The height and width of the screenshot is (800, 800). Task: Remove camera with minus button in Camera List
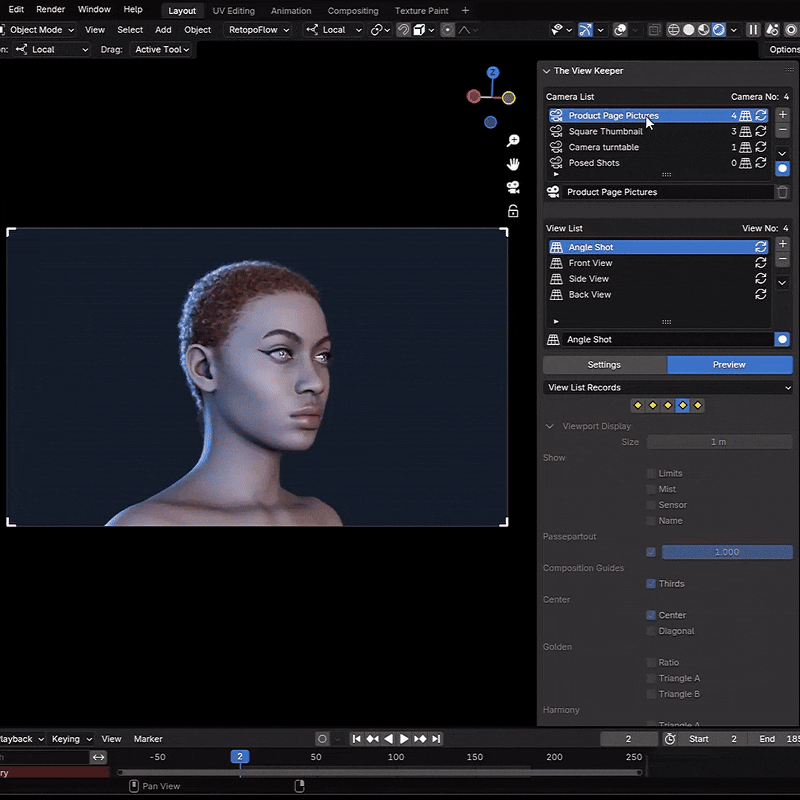(782, 130)
